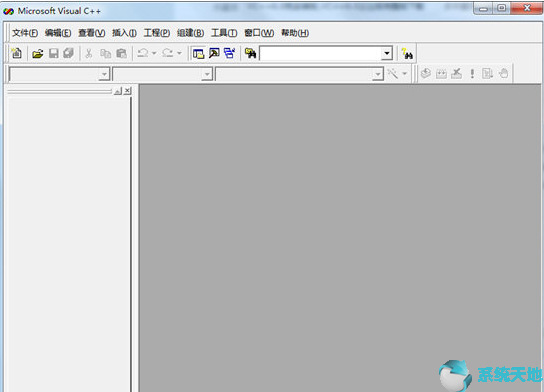This screenshot has width=544, height=392.
Task: Open the 组建(B) menu
Action: 190,33
